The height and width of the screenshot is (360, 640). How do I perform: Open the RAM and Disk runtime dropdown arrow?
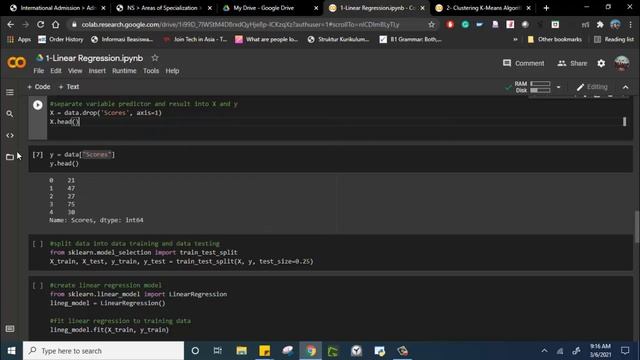[558, 87]
